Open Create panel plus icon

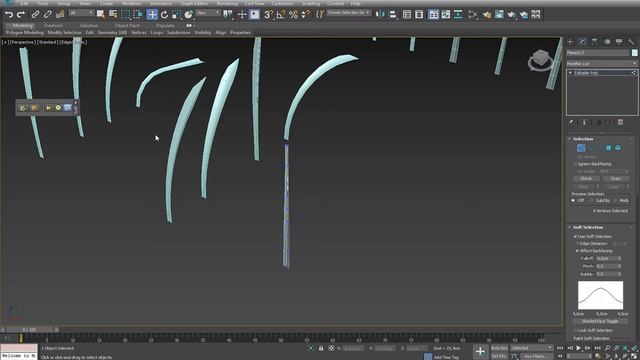pos(570,42)
